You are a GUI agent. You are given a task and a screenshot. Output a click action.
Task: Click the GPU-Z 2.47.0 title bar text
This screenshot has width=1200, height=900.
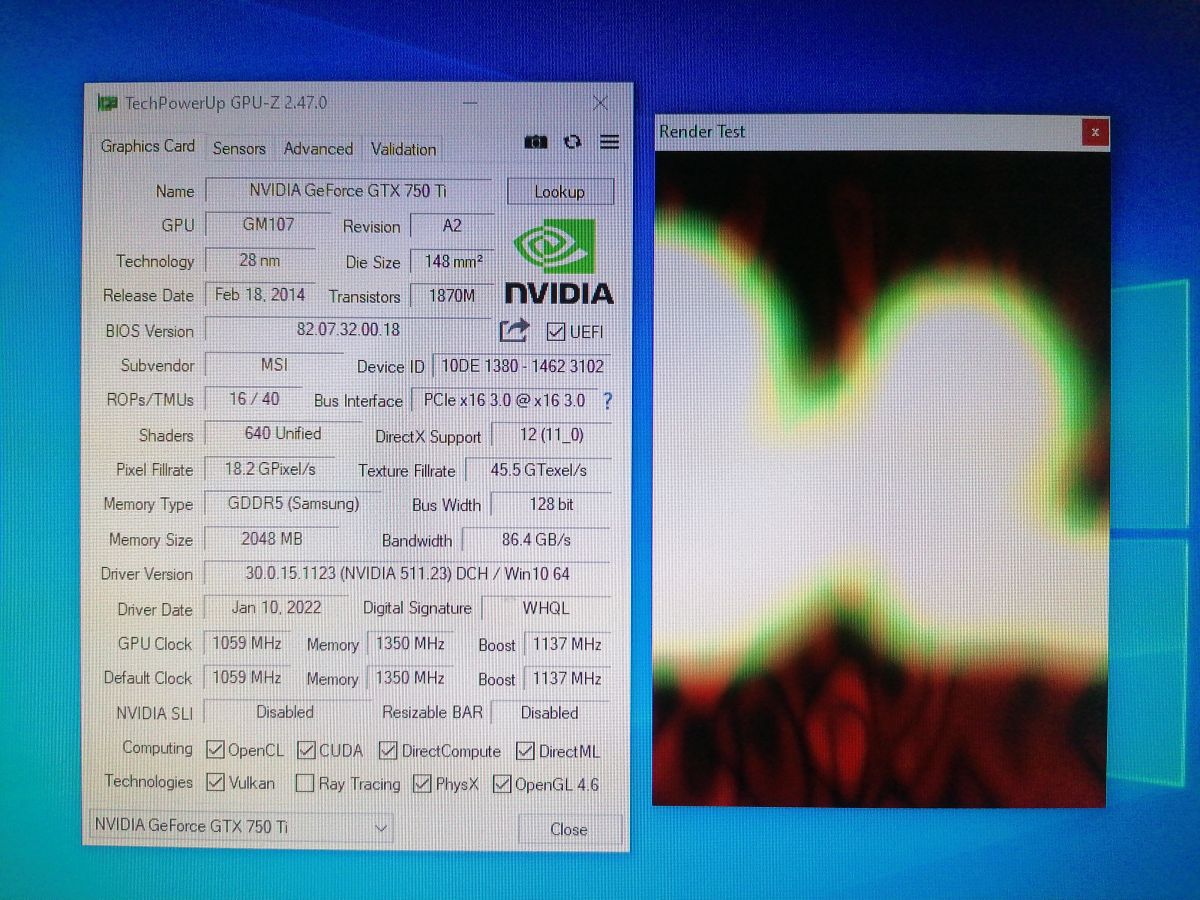[226, 103]
